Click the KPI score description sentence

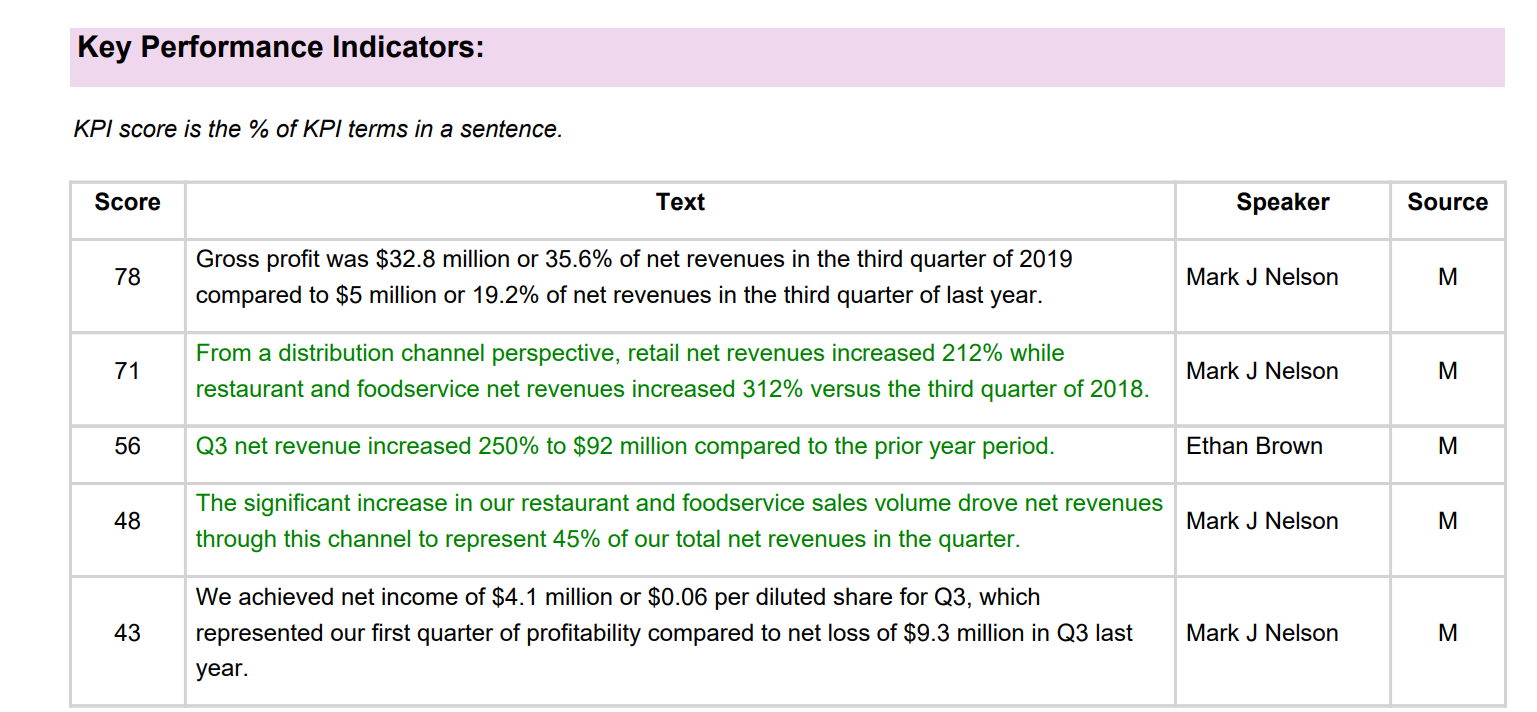click(x=318, y=129)
